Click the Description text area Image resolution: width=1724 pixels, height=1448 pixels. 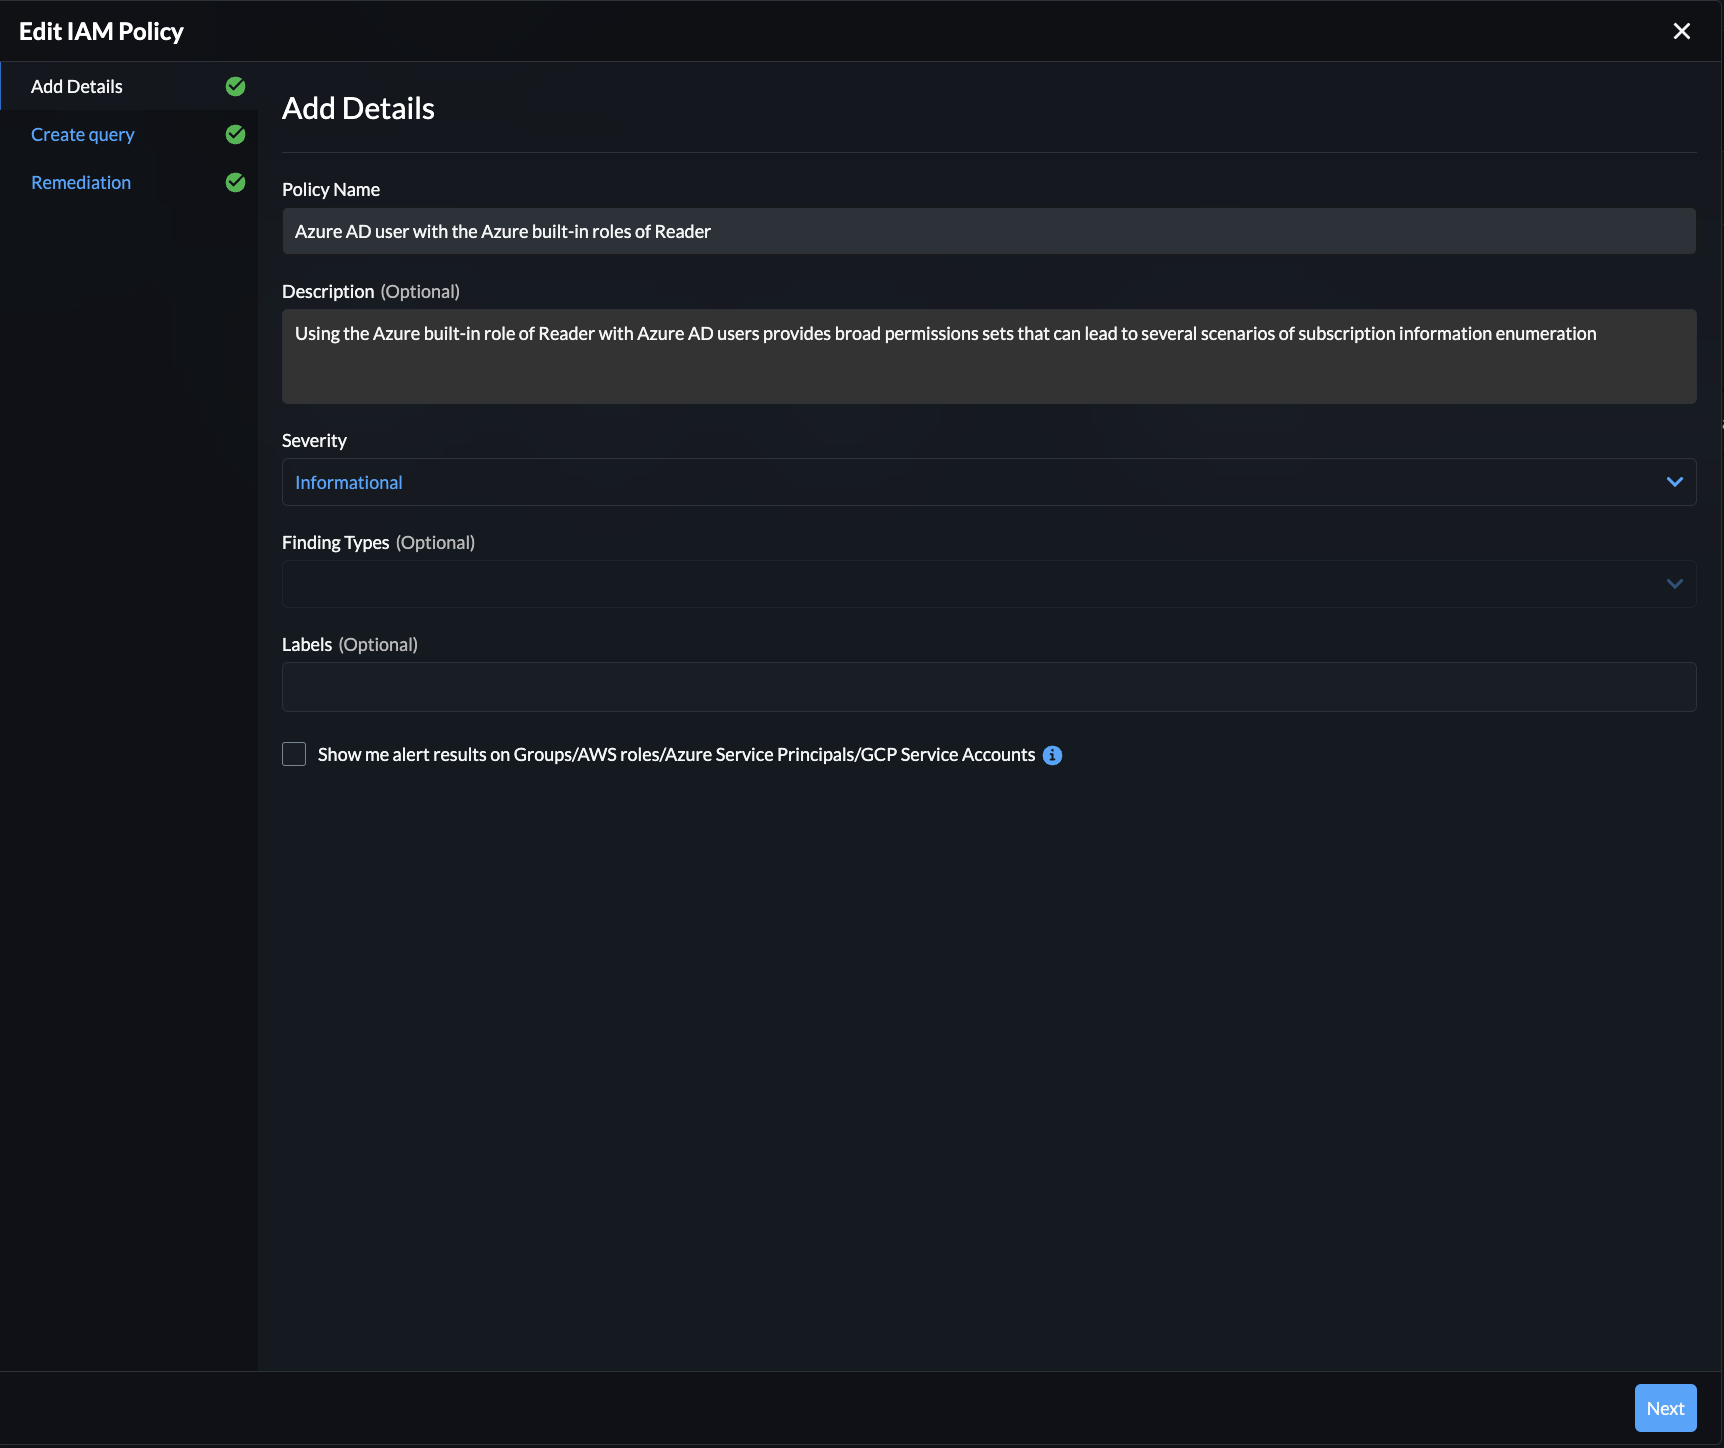[988, 357]
